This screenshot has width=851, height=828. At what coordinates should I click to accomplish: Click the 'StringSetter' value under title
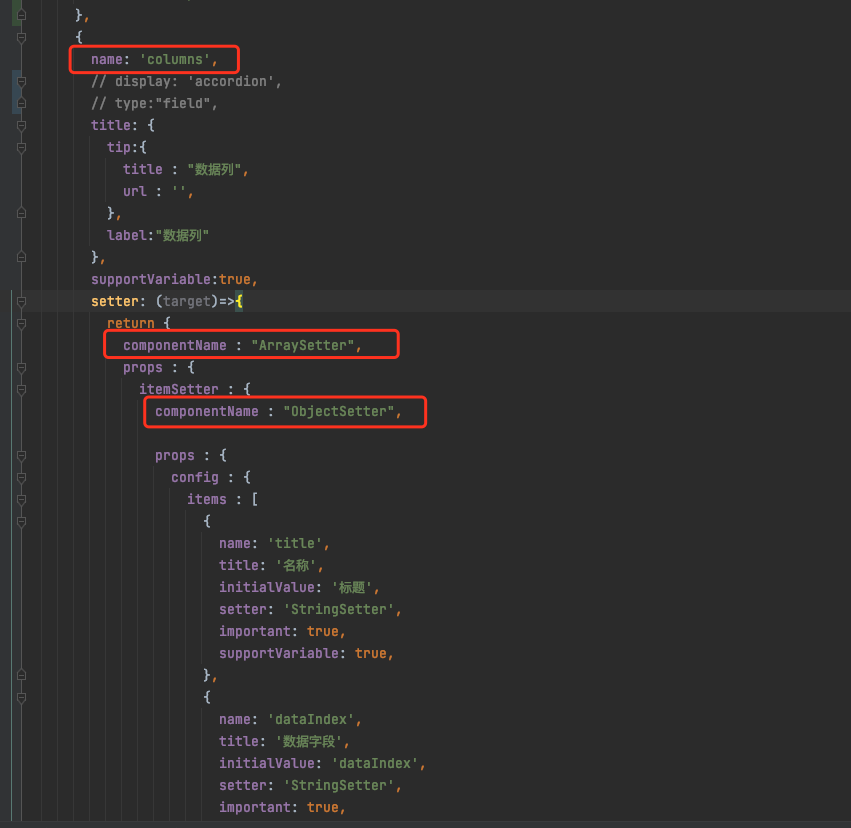(x=339, y=609)
